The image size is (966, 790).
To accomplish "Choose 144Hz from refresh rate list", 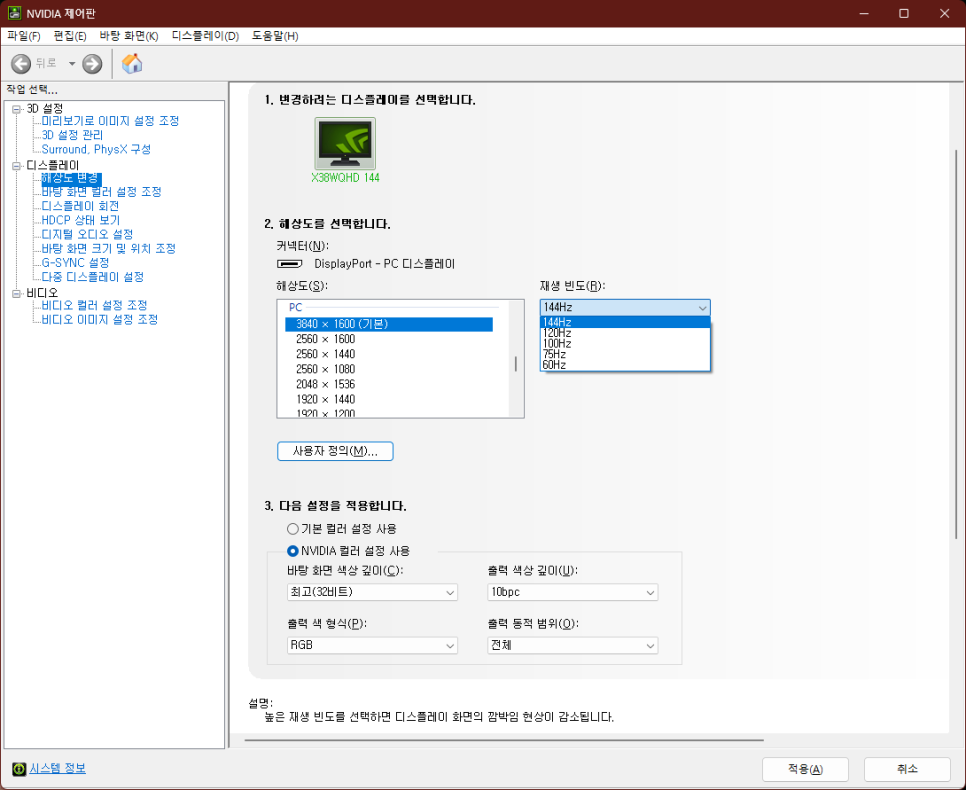I will [x=625, y=322].
